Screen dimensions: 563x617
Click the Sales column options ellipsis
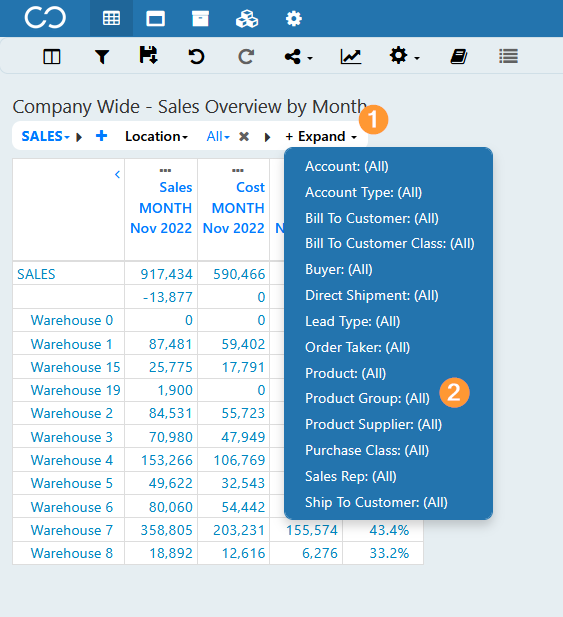point(165,170)
